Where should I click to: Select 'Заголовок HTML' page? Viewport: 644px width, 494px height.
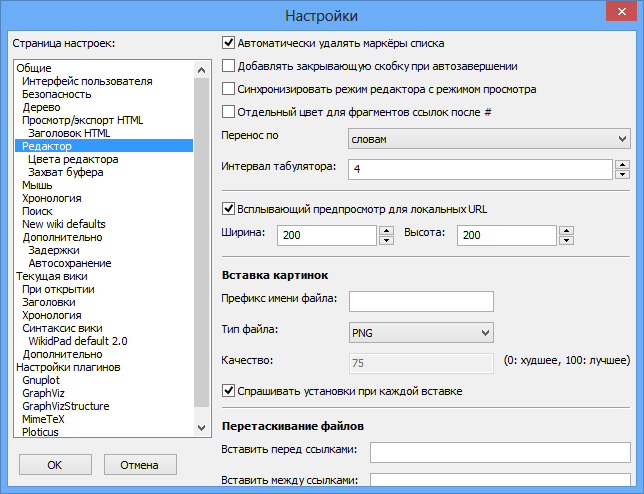69,133
